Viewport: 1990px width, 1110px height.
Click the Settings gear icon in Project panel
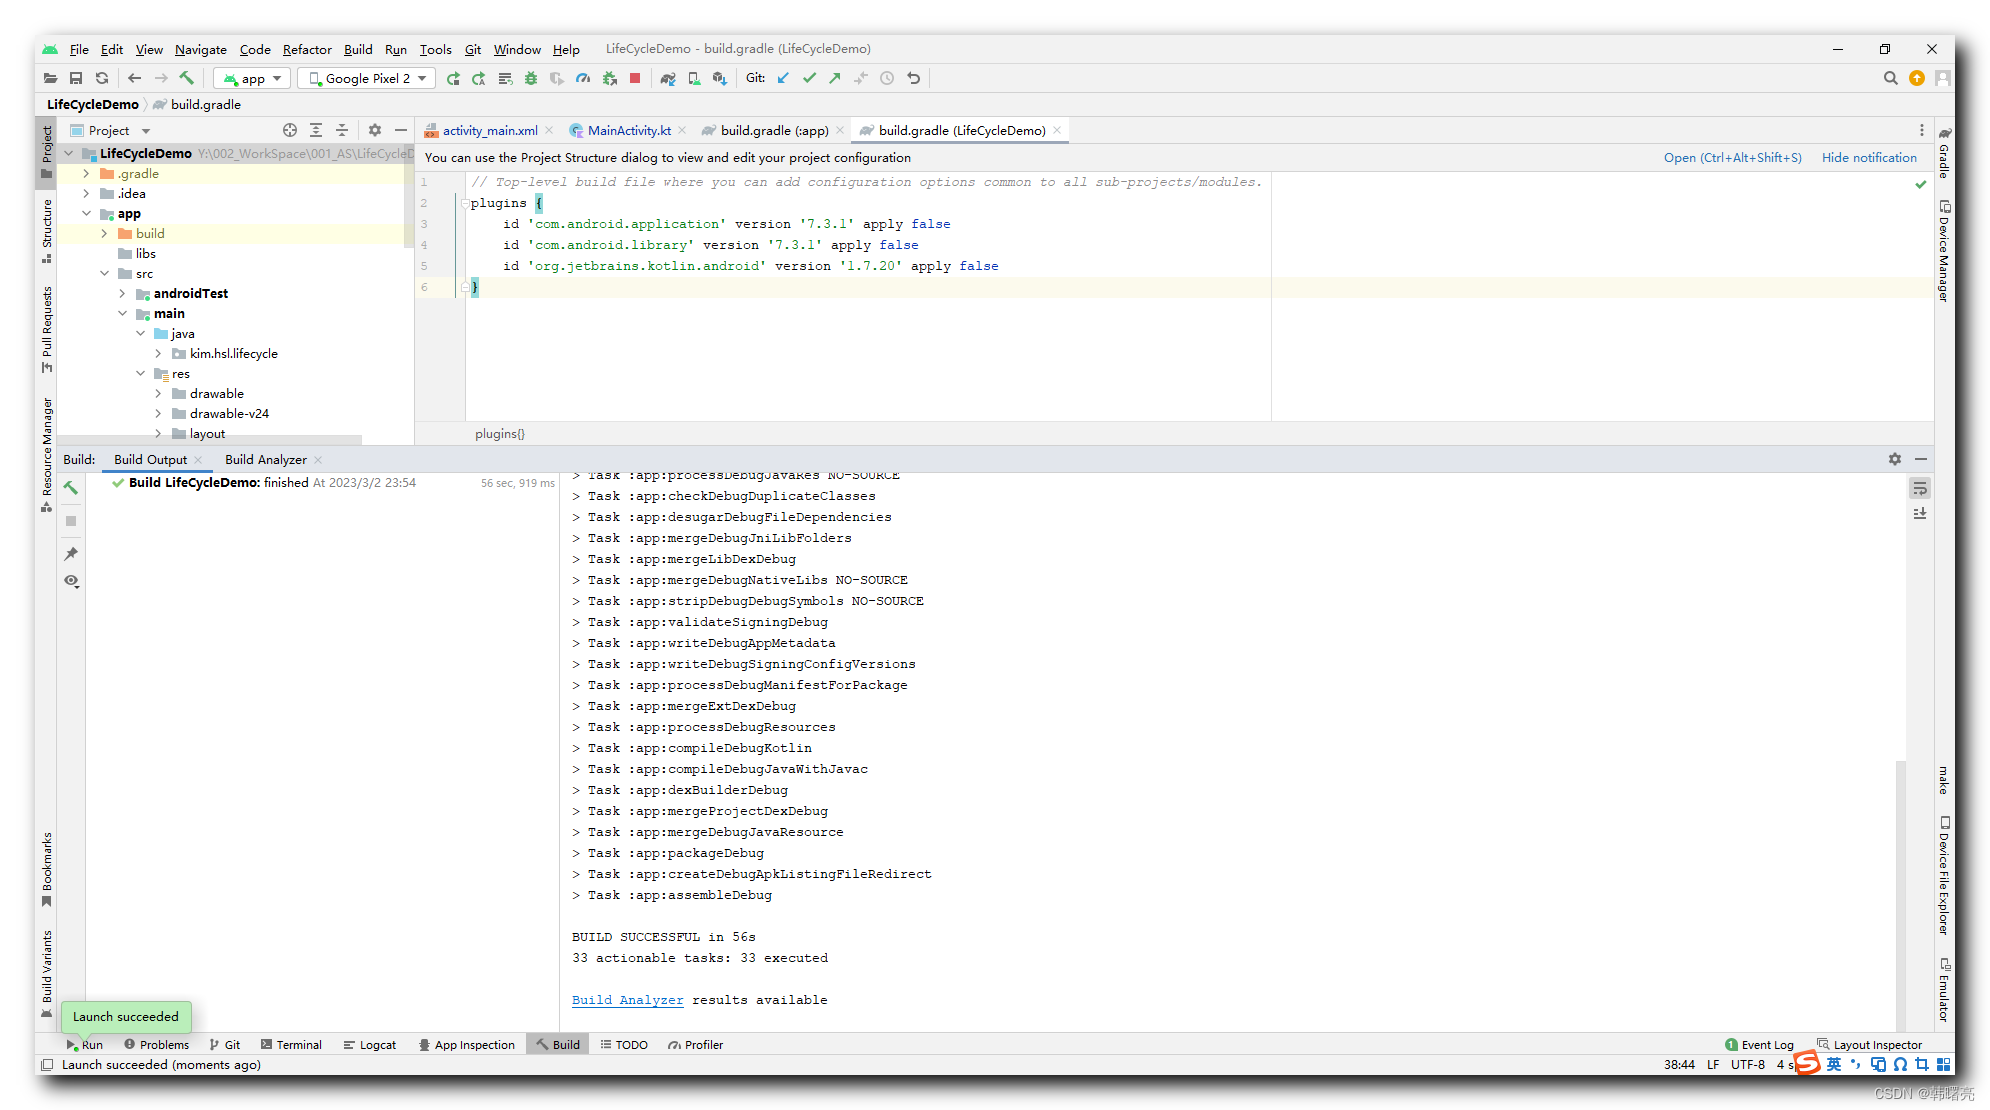[x=374, y=130]
